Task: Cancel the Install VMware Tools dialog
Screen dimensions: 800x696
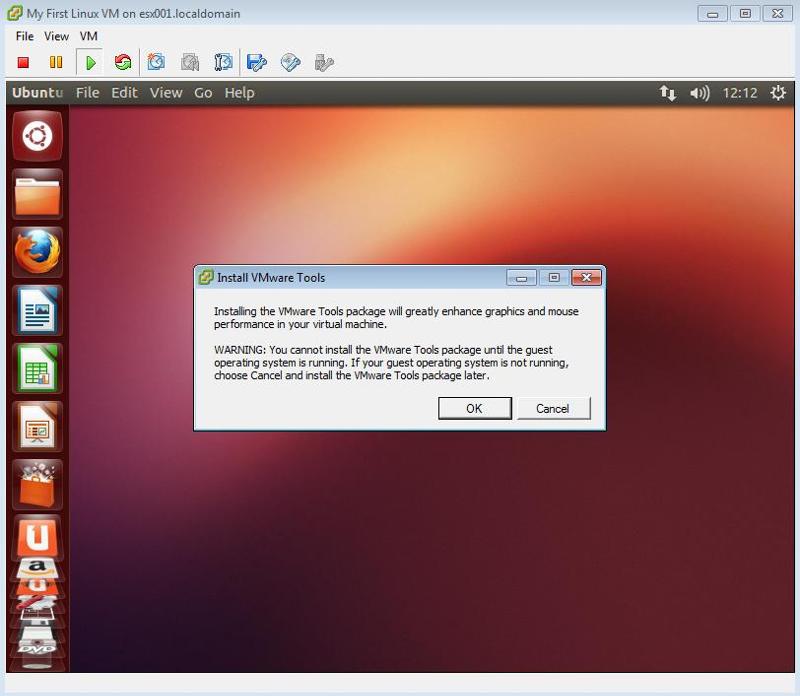Action: pyautogui.click(x=553, y=408)
